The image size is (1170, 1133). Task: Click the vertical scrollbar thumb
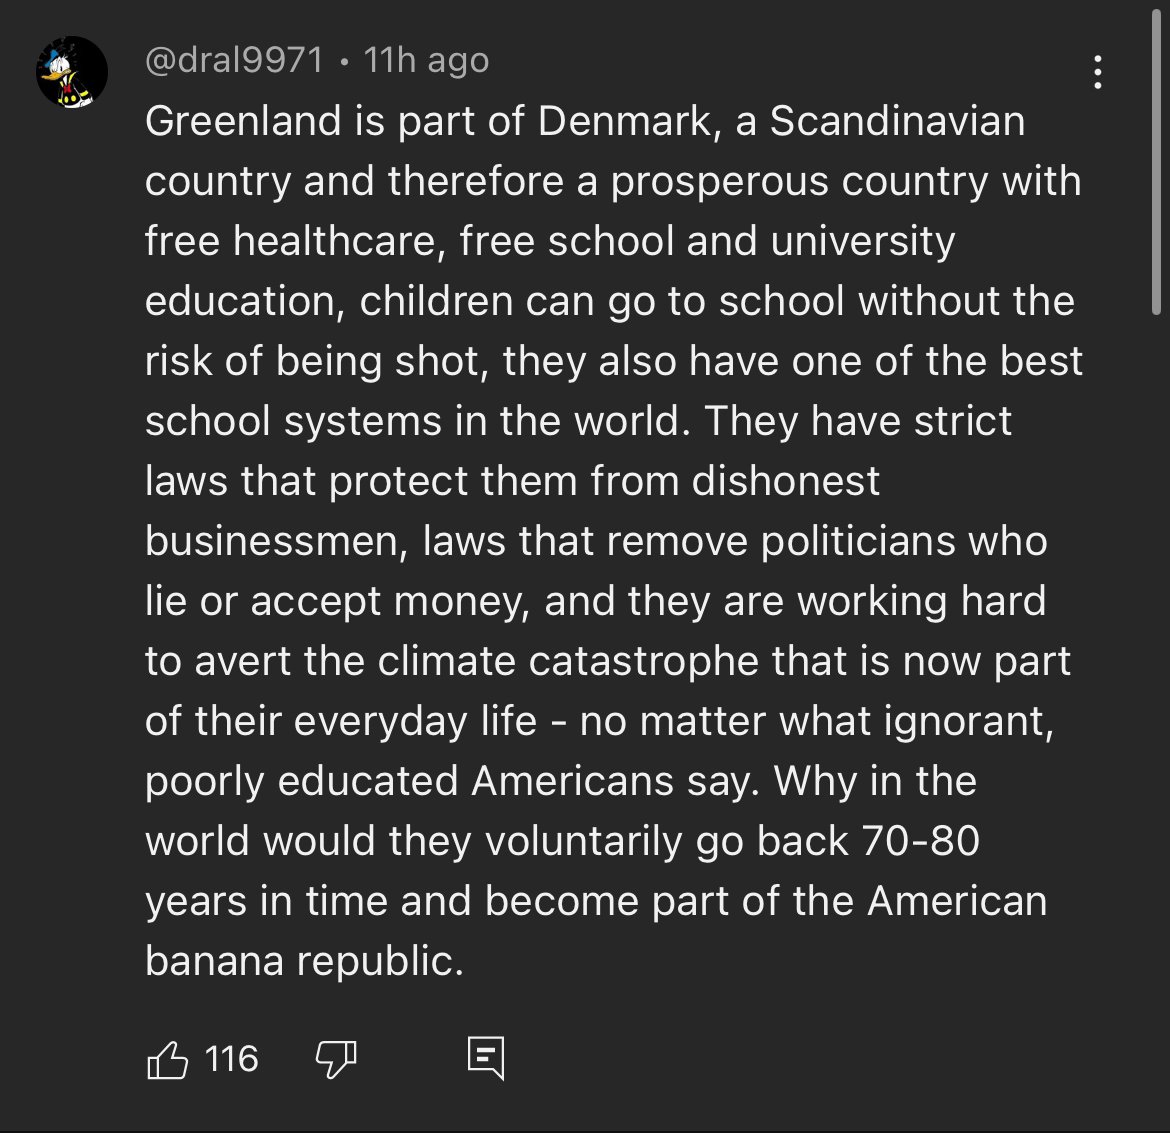1156,160
